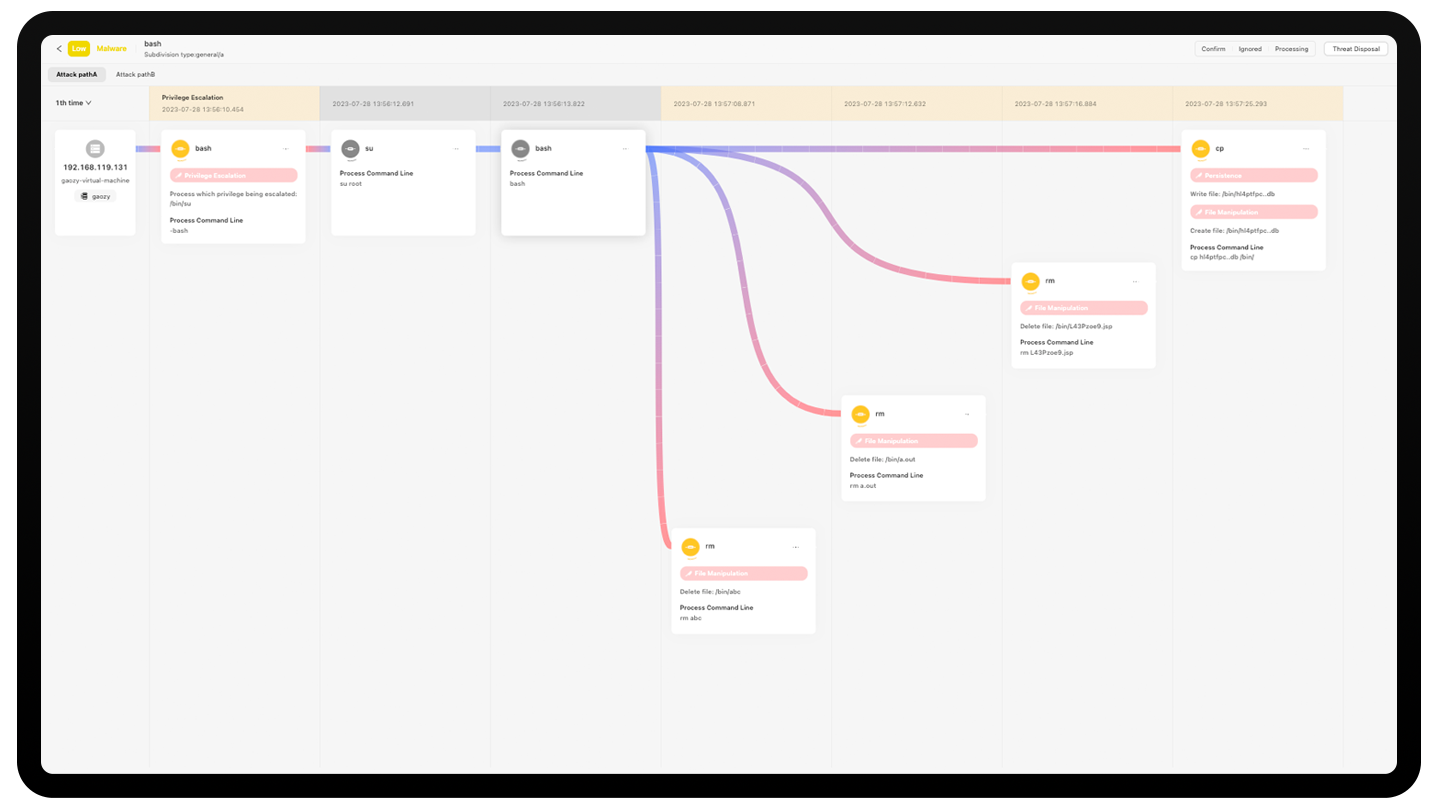
Task: Mark the alert as Ignored
Action: [x=1250, y=49]
